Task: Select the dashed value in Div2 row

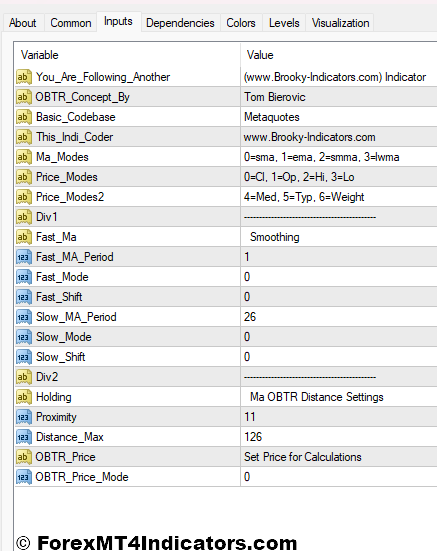Action: (x=310, y=377)
